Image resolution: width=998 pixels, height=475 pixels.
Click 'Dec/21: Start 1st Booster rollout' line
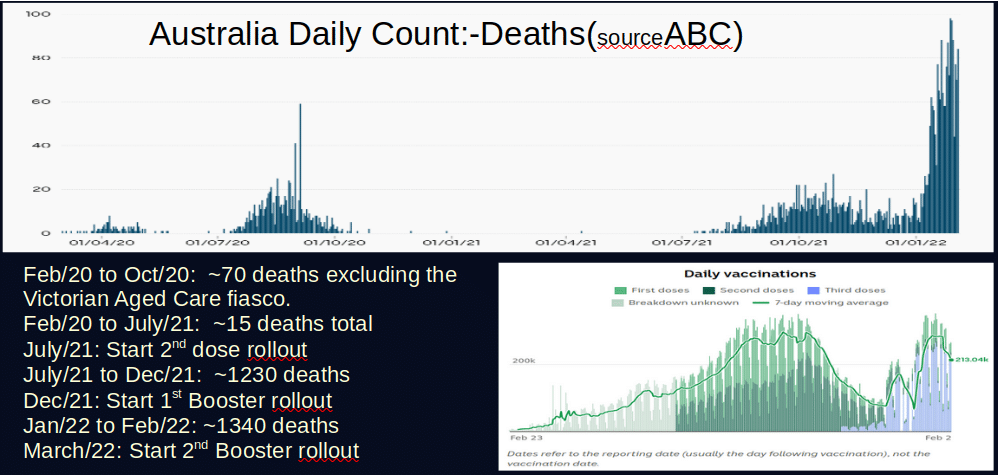point(178,401)
